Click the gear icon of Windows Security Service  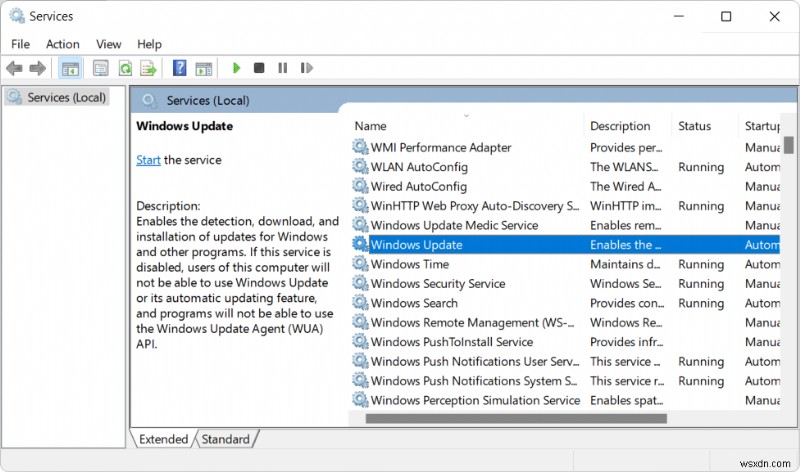[x=360, y=283]
